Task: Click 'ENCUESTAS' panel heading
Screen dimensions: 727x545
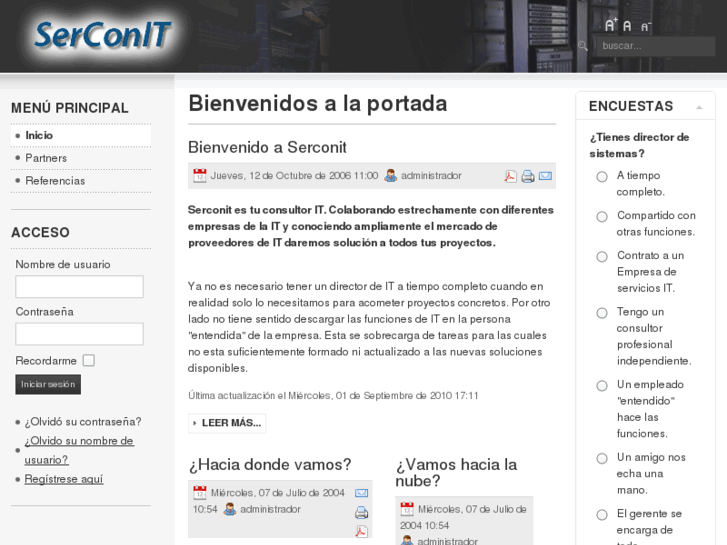Action: pyautogui.click(x=631, y=106)
